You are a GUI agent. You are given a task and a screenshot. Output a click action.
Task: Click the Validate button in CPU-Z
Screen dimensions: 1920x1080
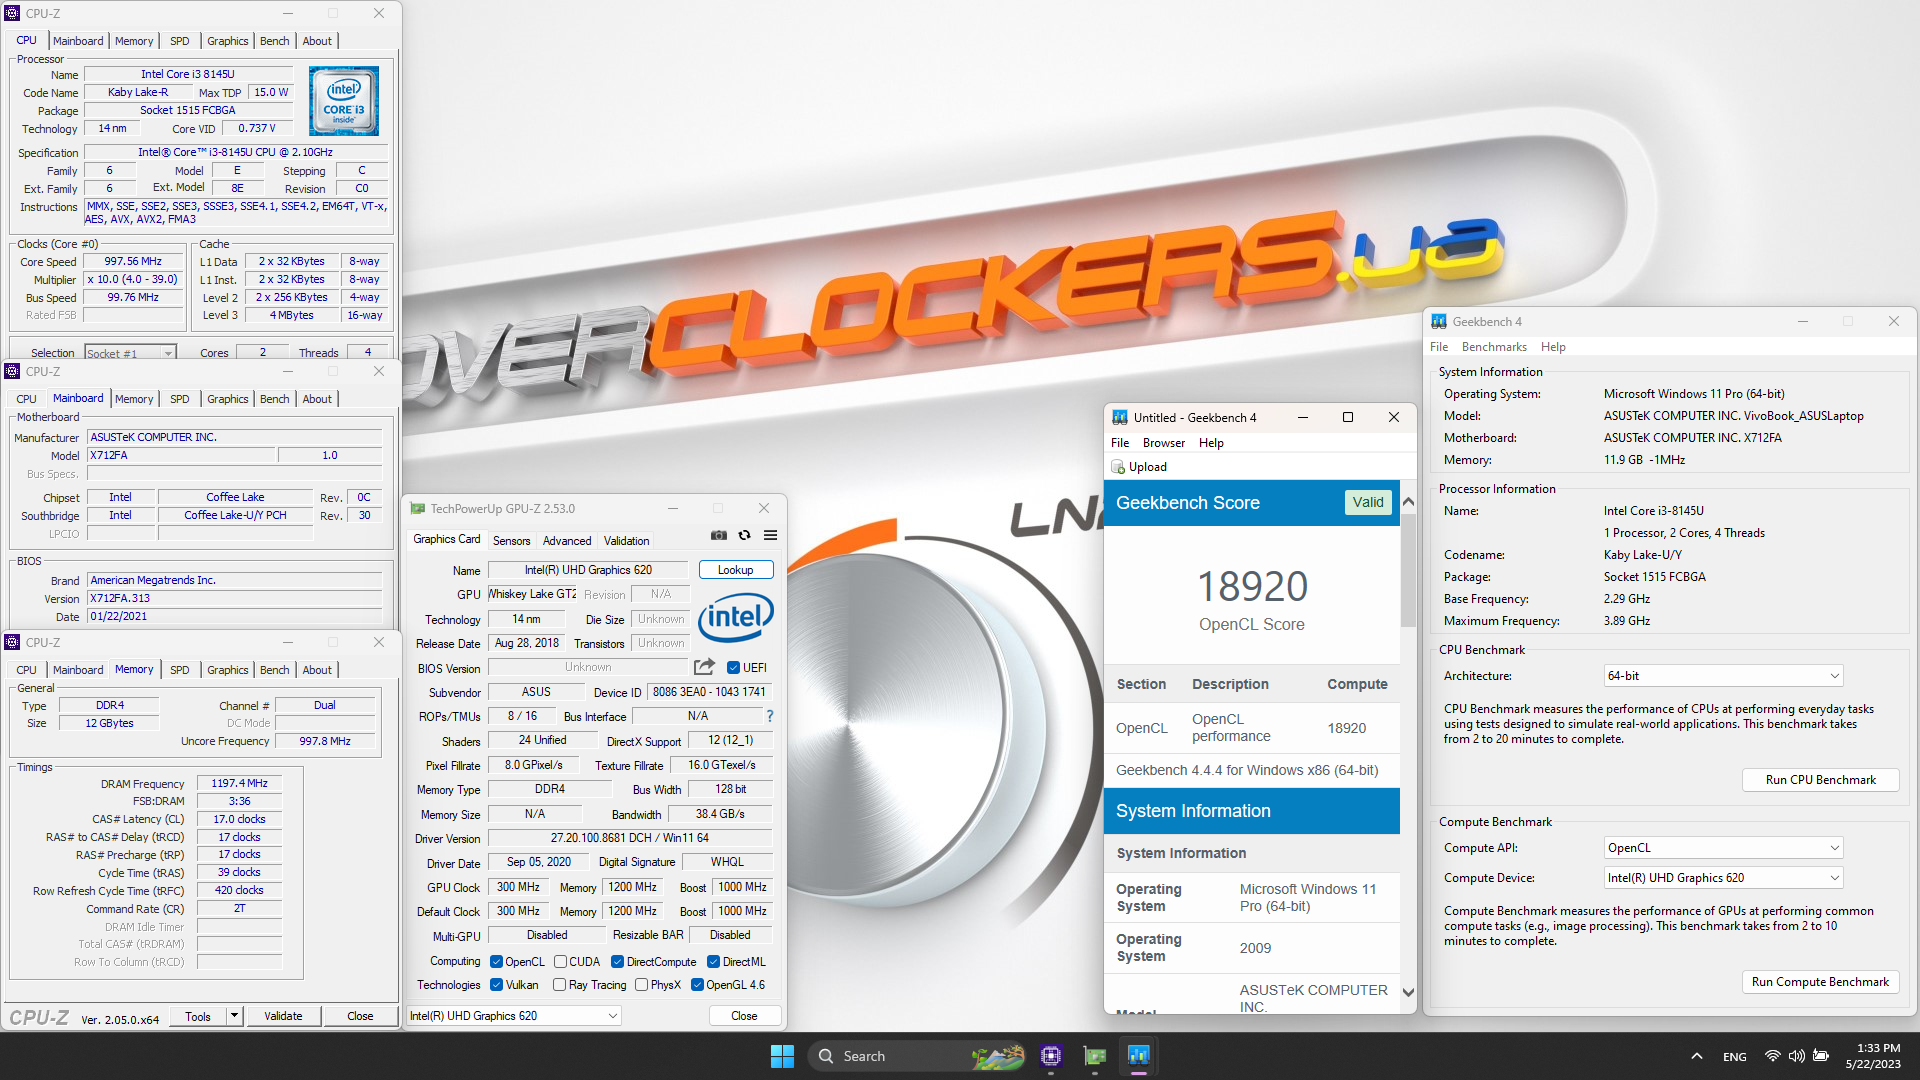pyautogui.click(x=283, y=1016)
